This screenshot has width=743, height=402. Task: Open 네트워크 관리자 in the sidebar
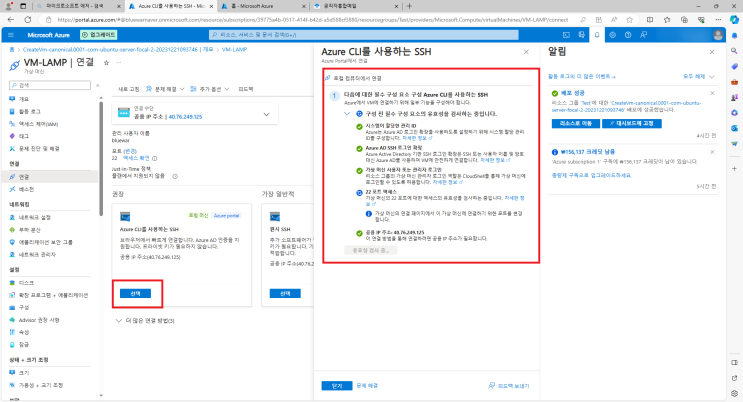37,254
